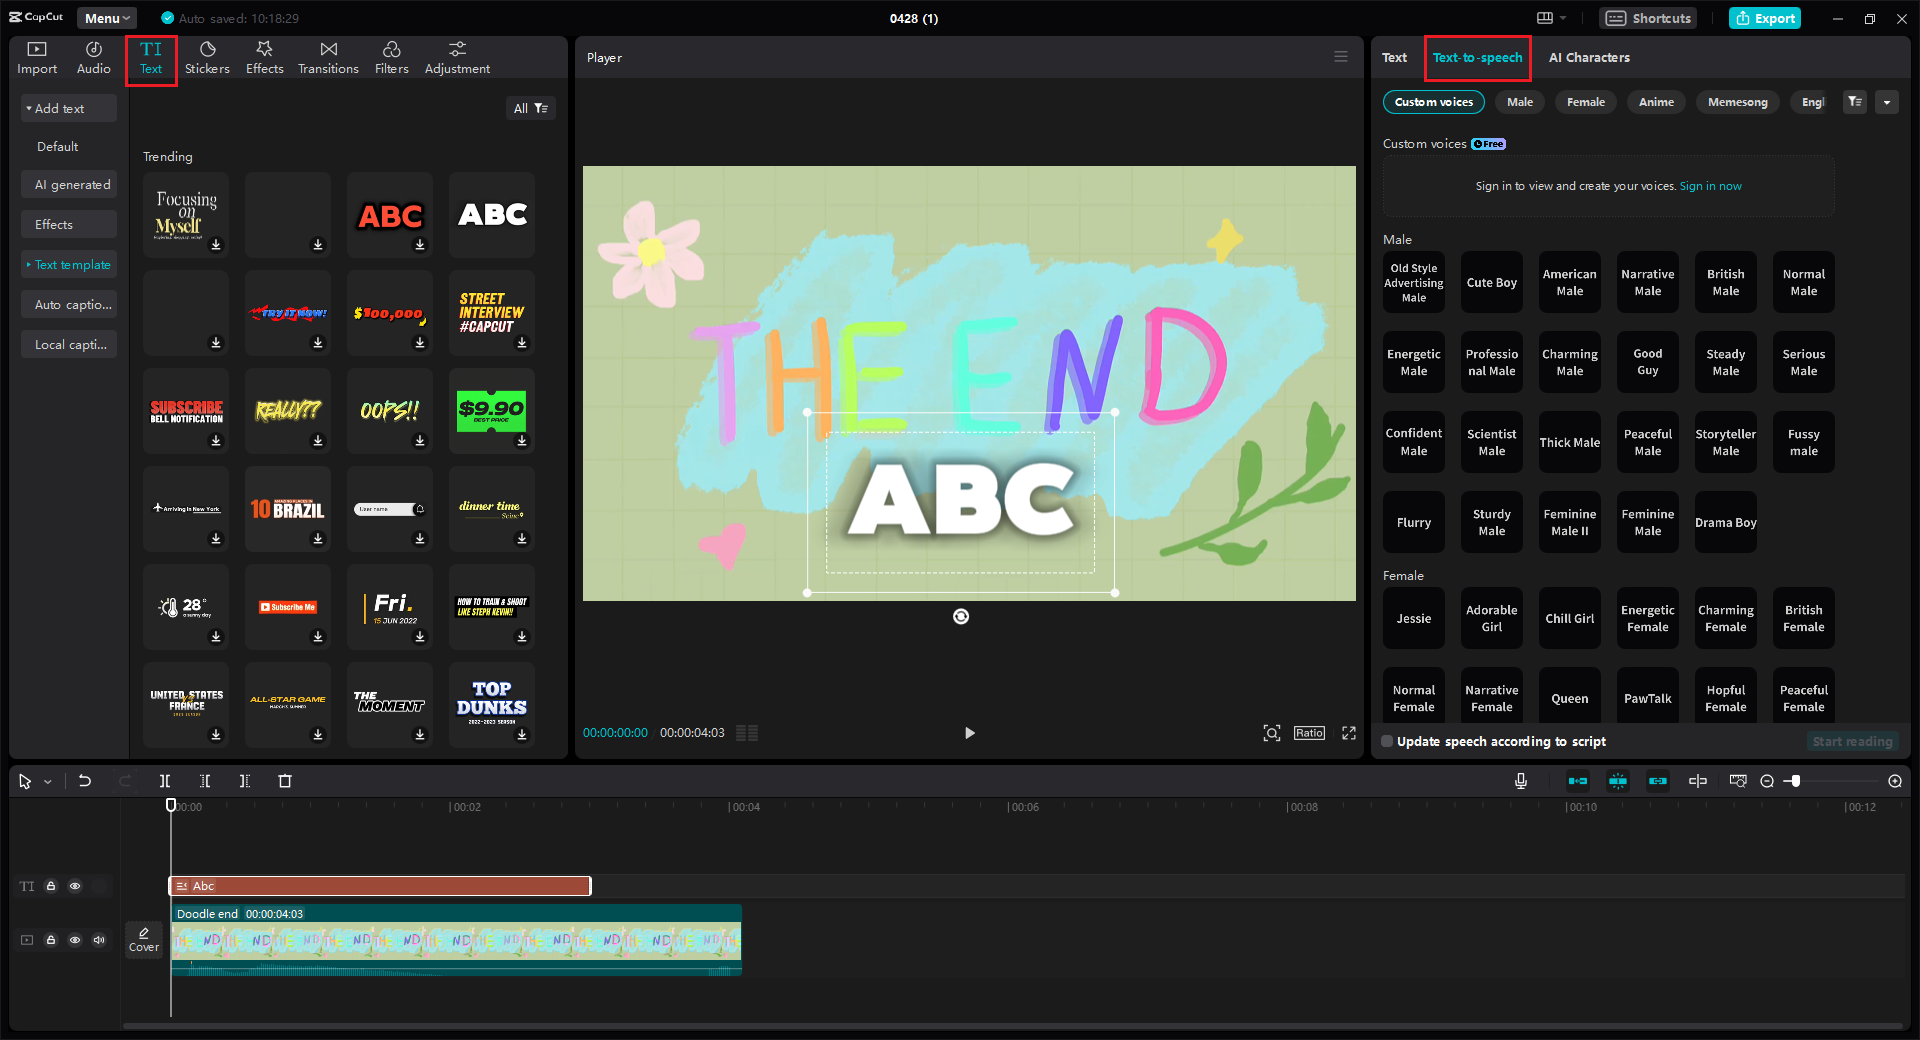
Task: Open the Import media panel
Action: click(37, 59)
